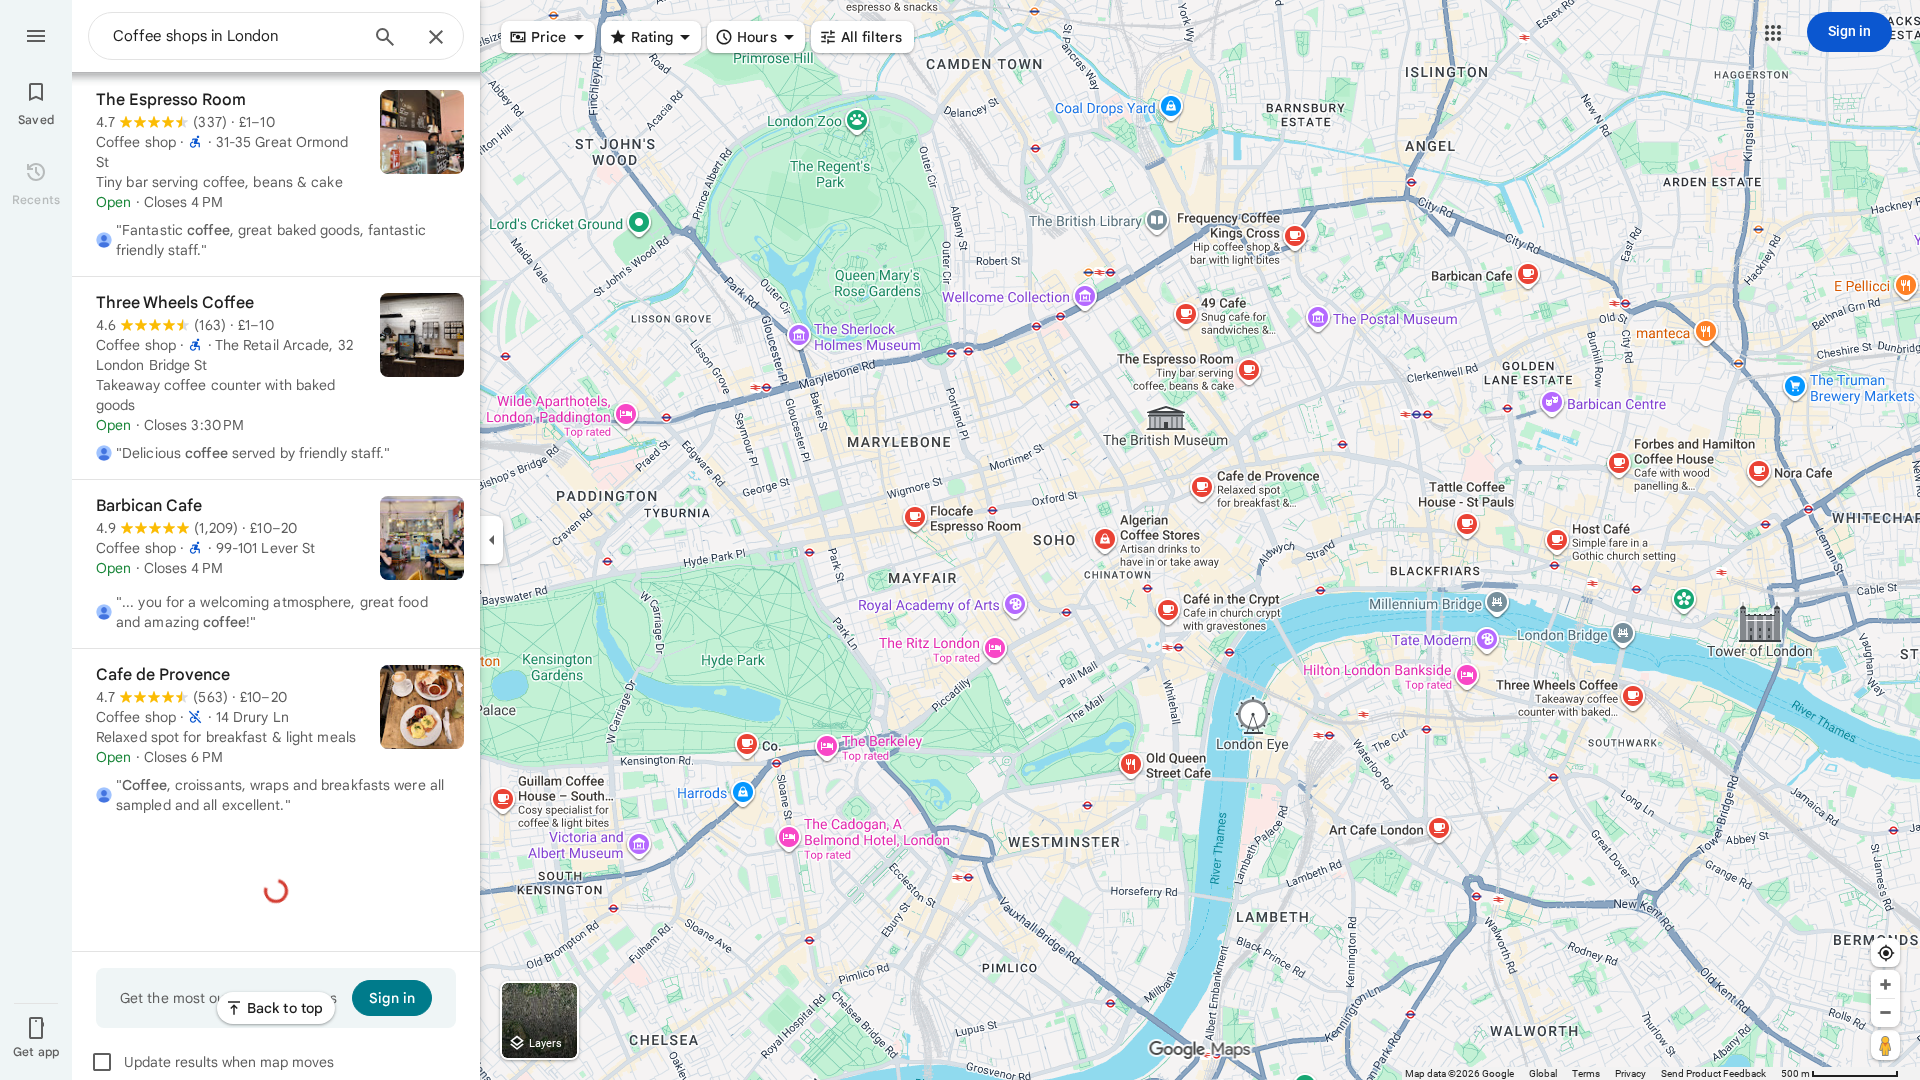Viewport: 1920px width, 1080px height.
Task: Click Guillam Coffee House pin
Action: [503, 799]
